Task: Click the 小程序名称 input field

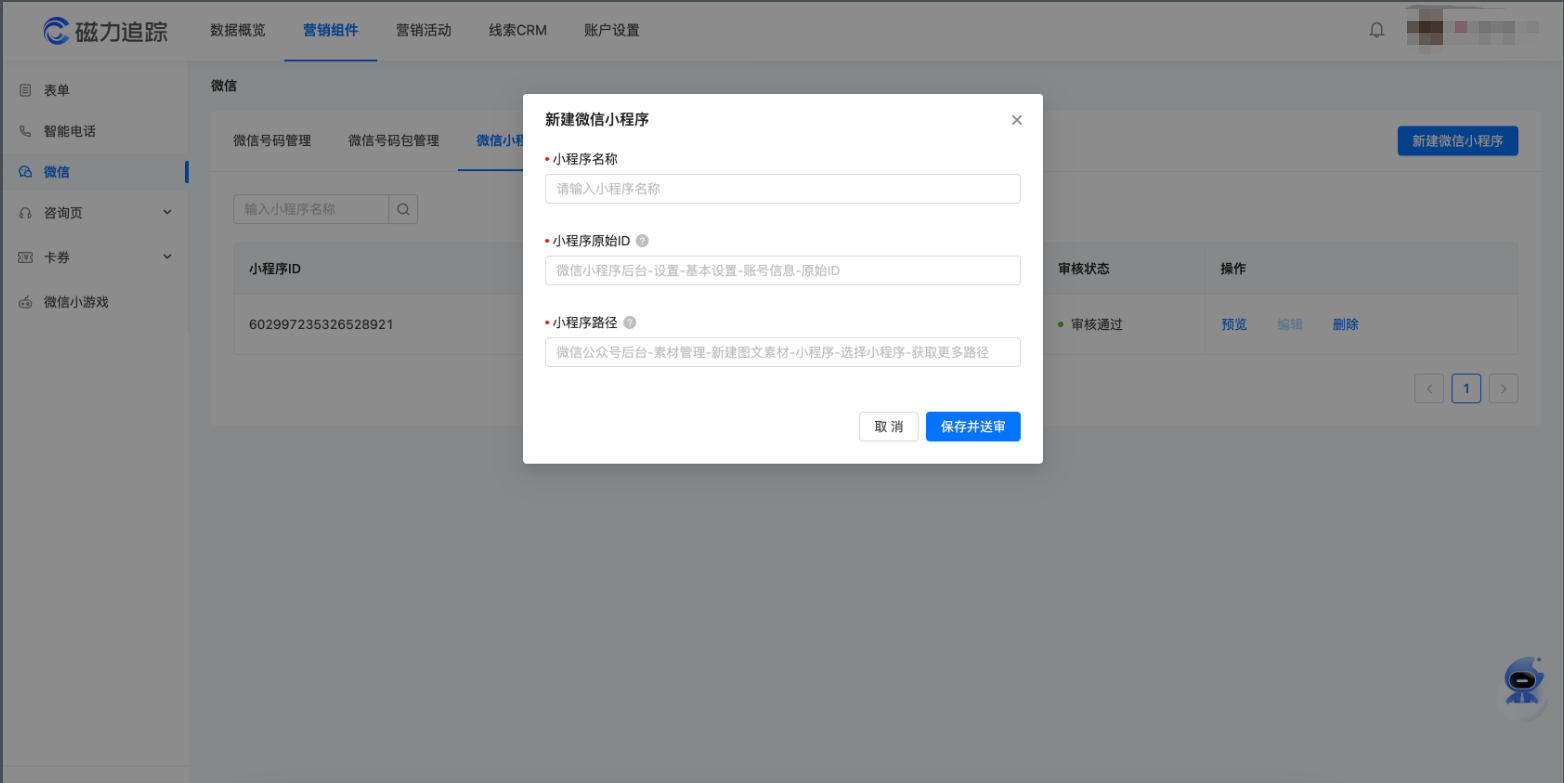Action: pyautogui.click(x=782, y=188)
